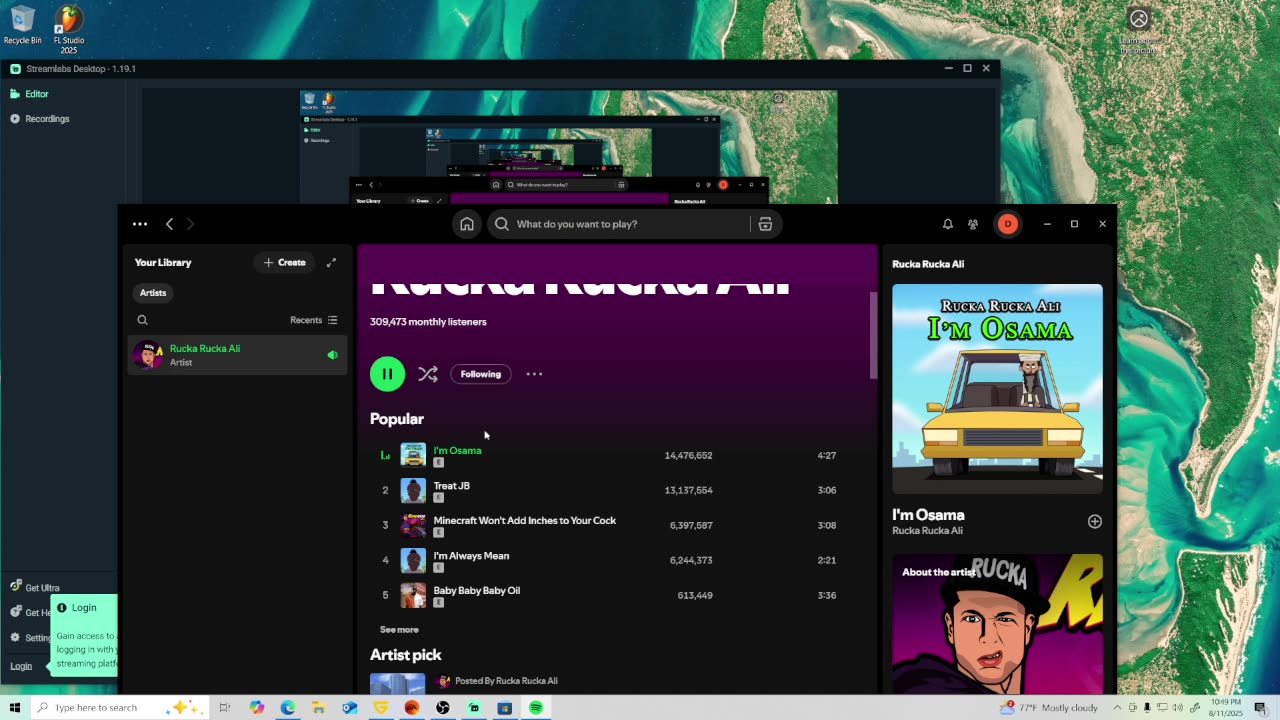Click the I'm Osama album art thumbnail

(x=413, y=455)
